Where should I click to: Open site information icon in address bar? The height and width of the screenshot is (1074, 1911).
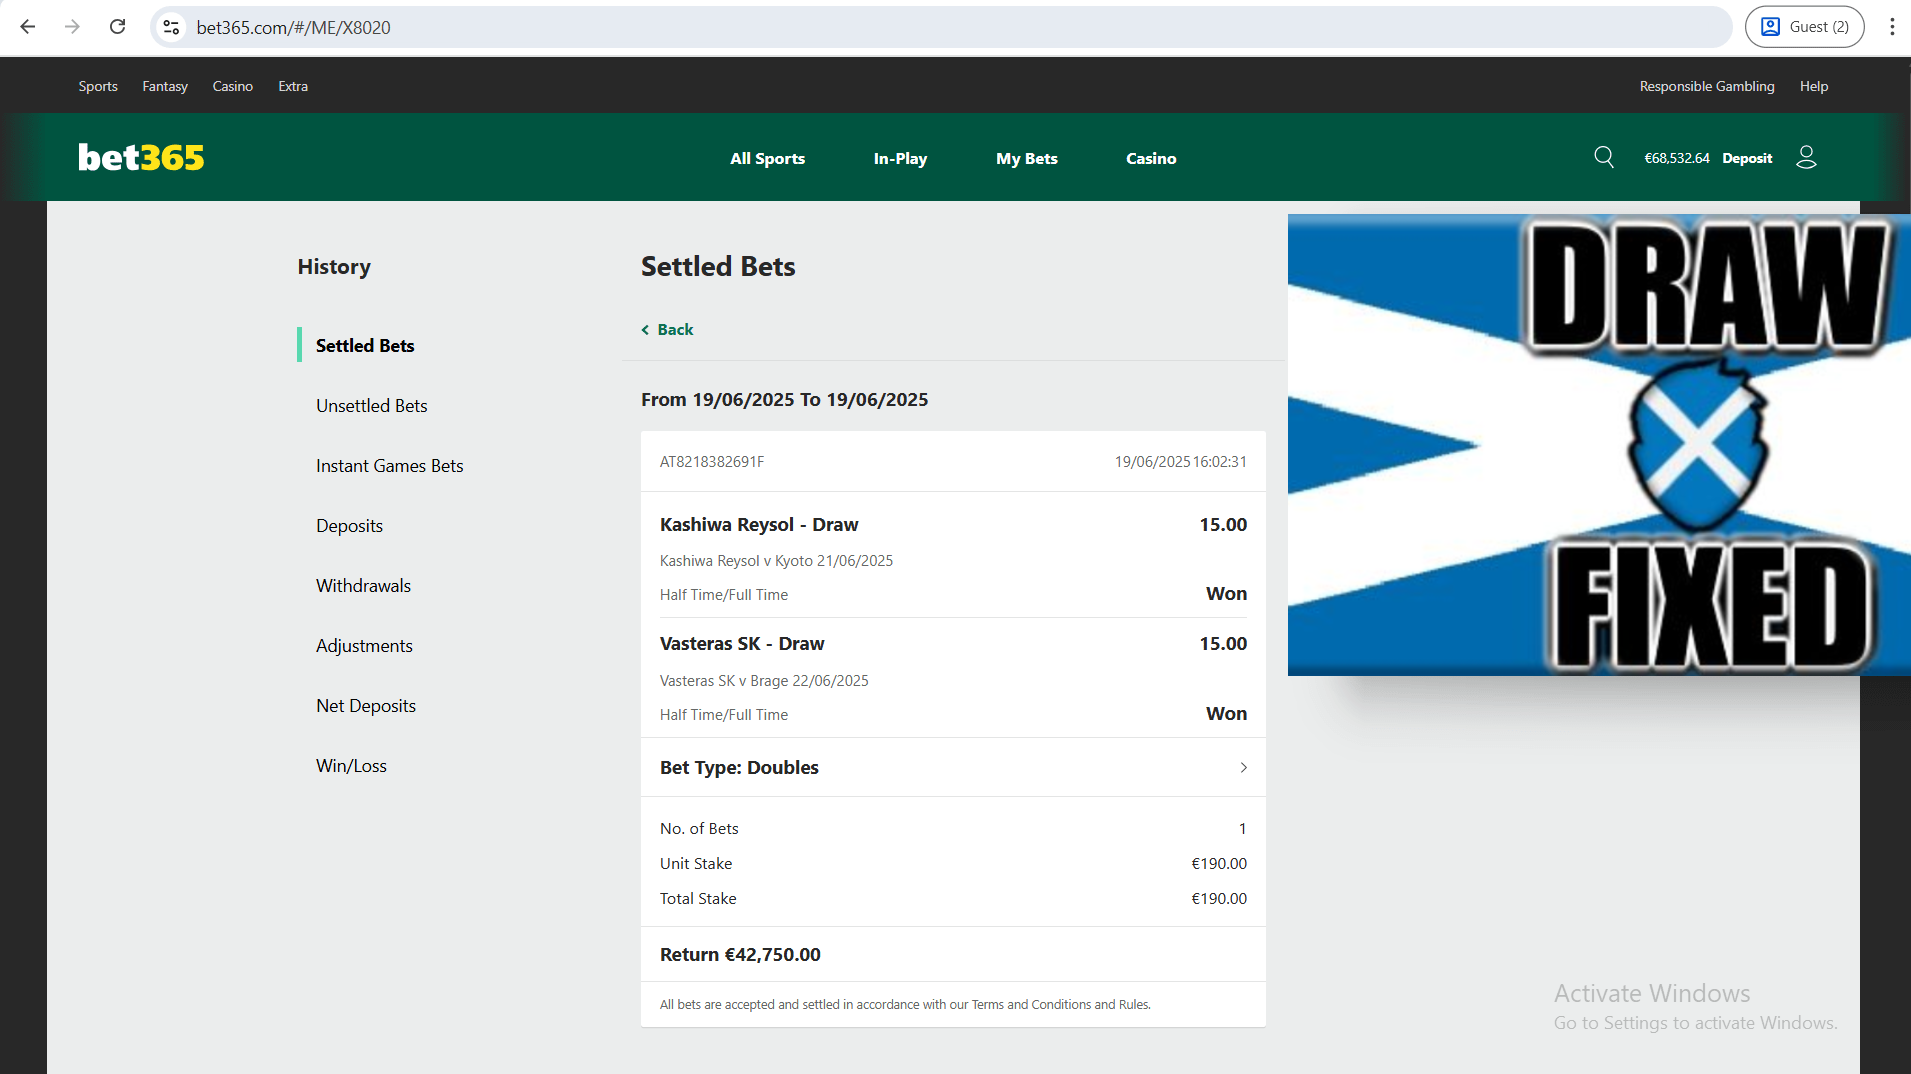(x=171, y=27)
